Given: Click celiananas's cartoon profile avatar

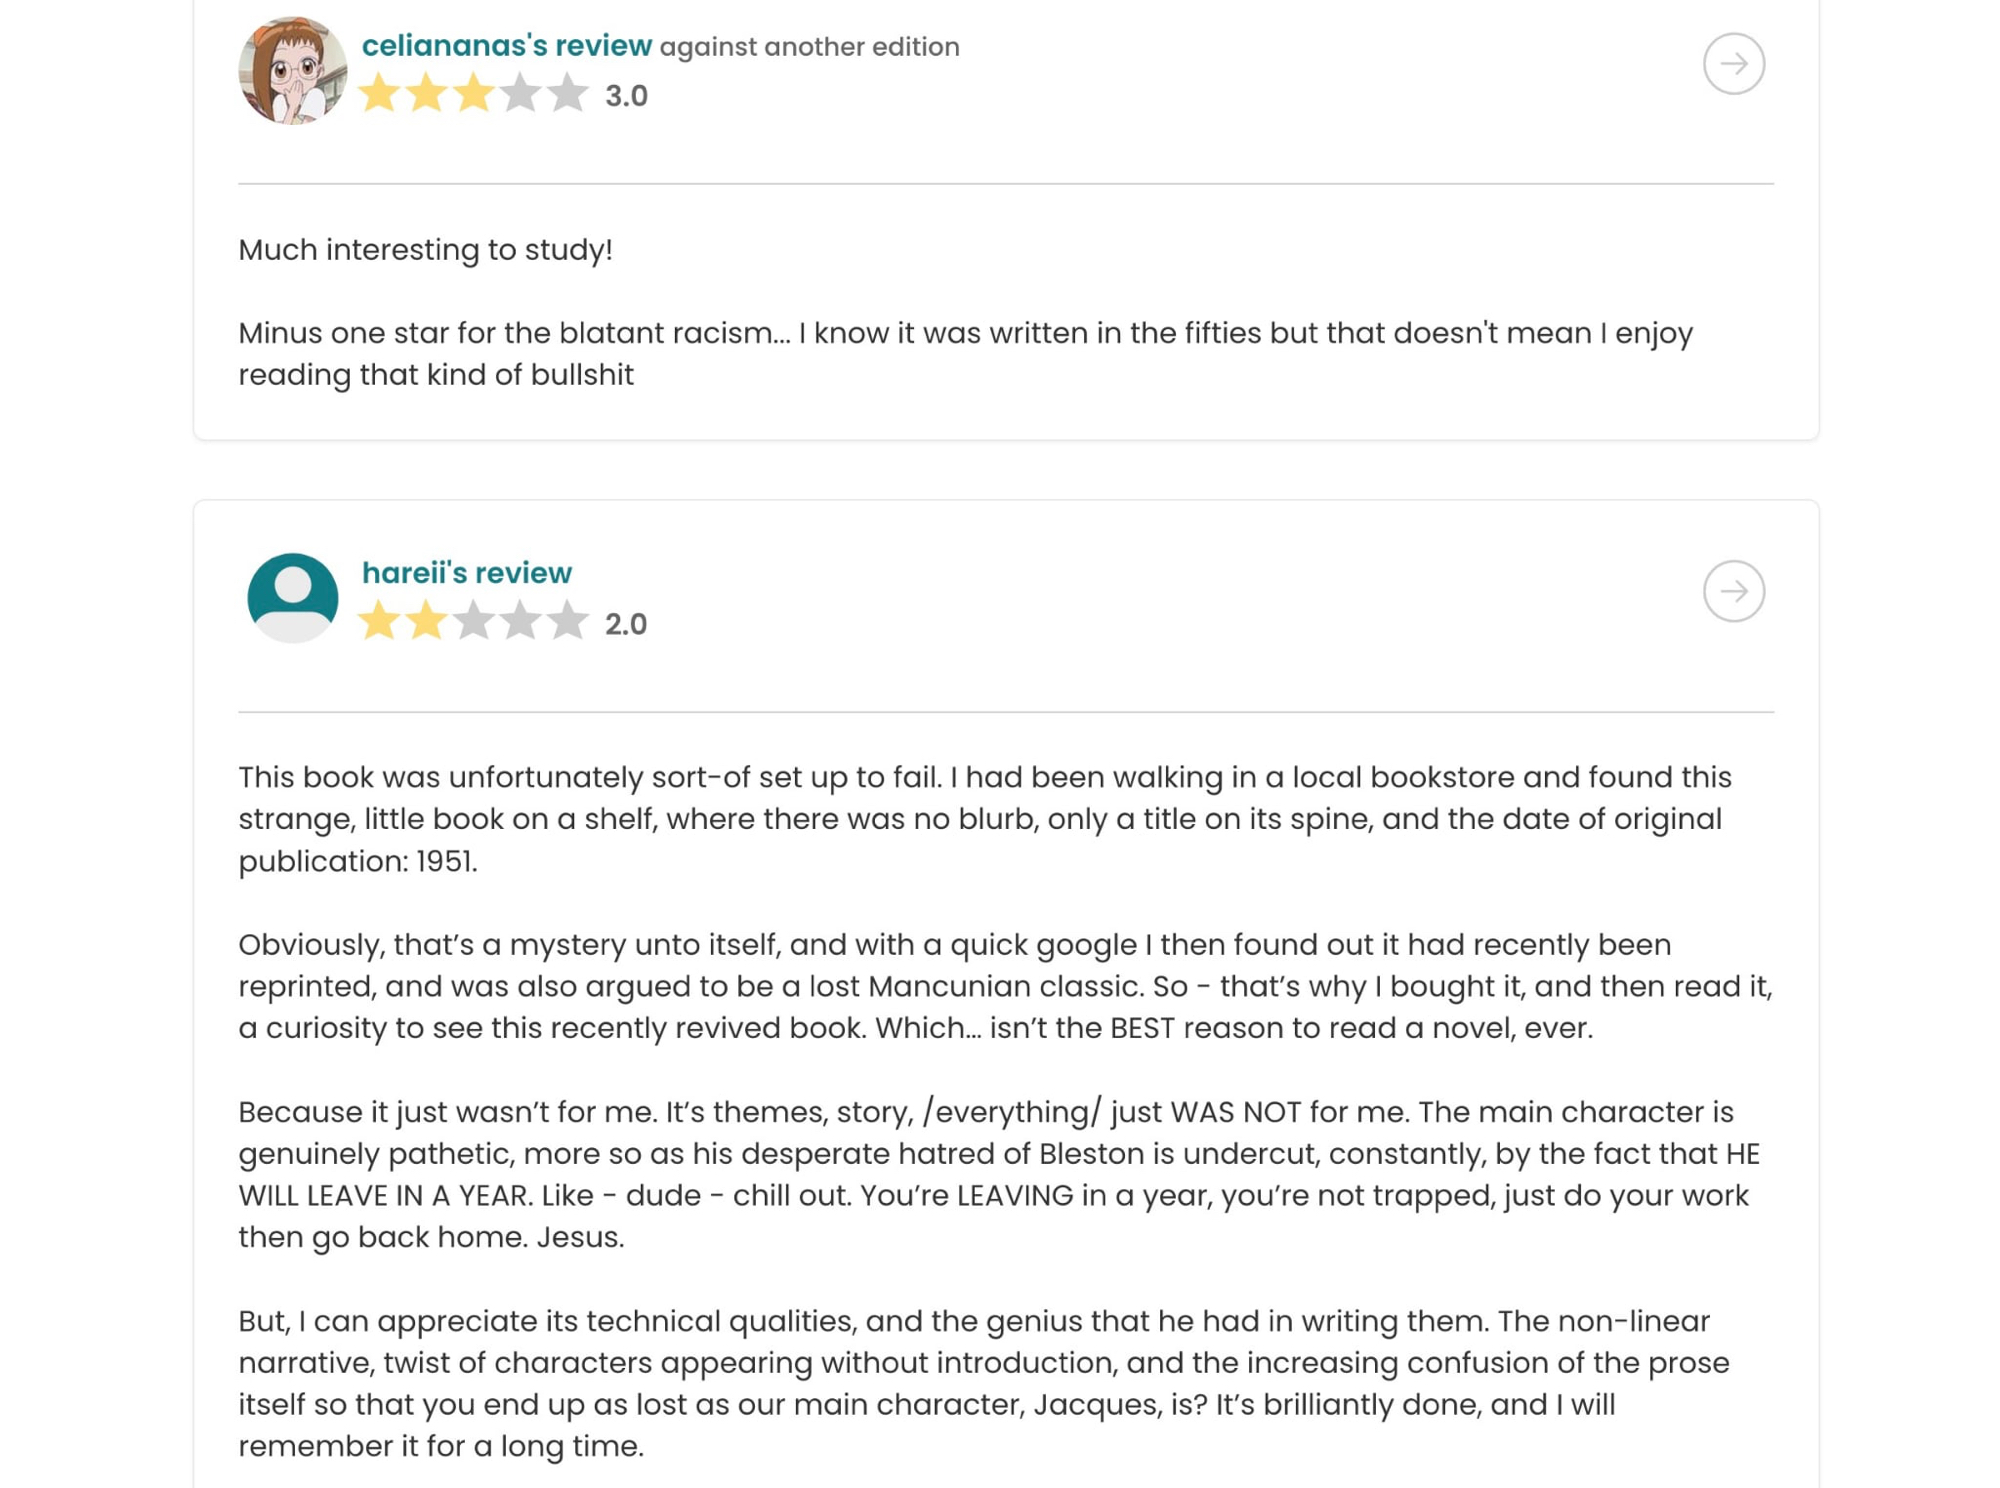Looking at the screenshot, I should coord(293,71).
